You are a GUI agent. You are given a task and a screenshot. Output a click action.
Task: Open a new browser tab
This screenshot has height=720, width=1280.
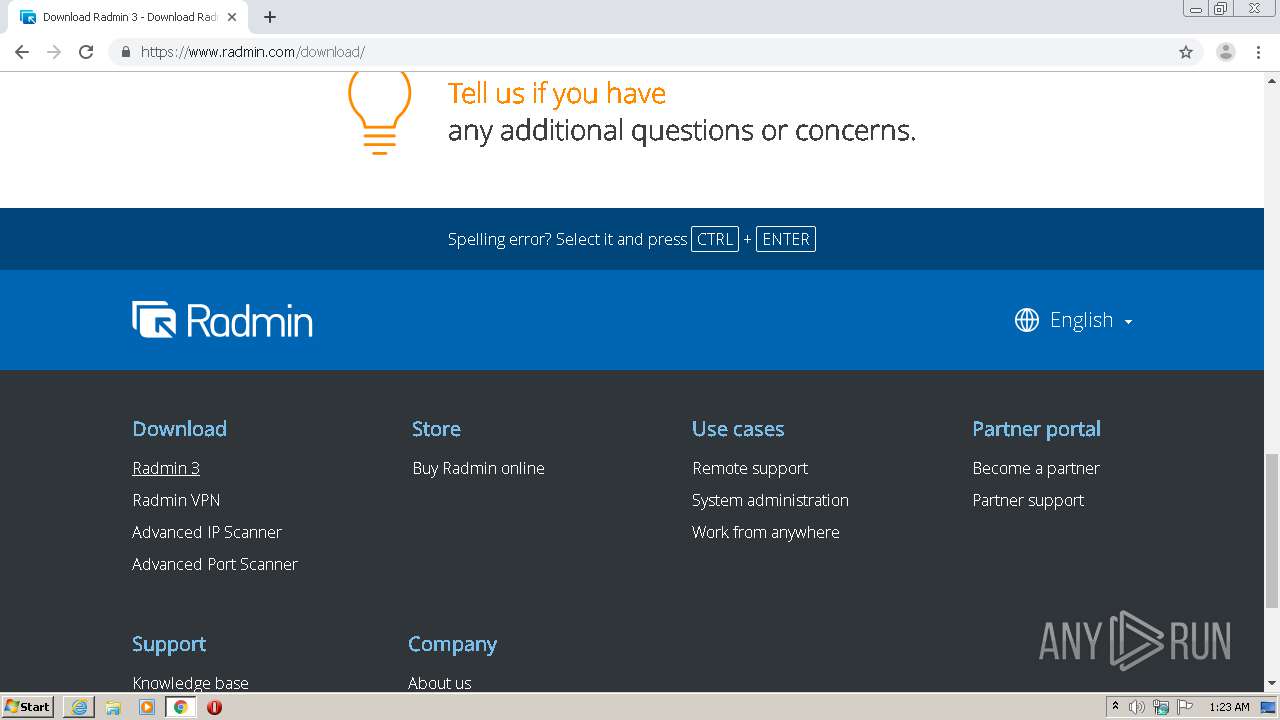[270, 17]
